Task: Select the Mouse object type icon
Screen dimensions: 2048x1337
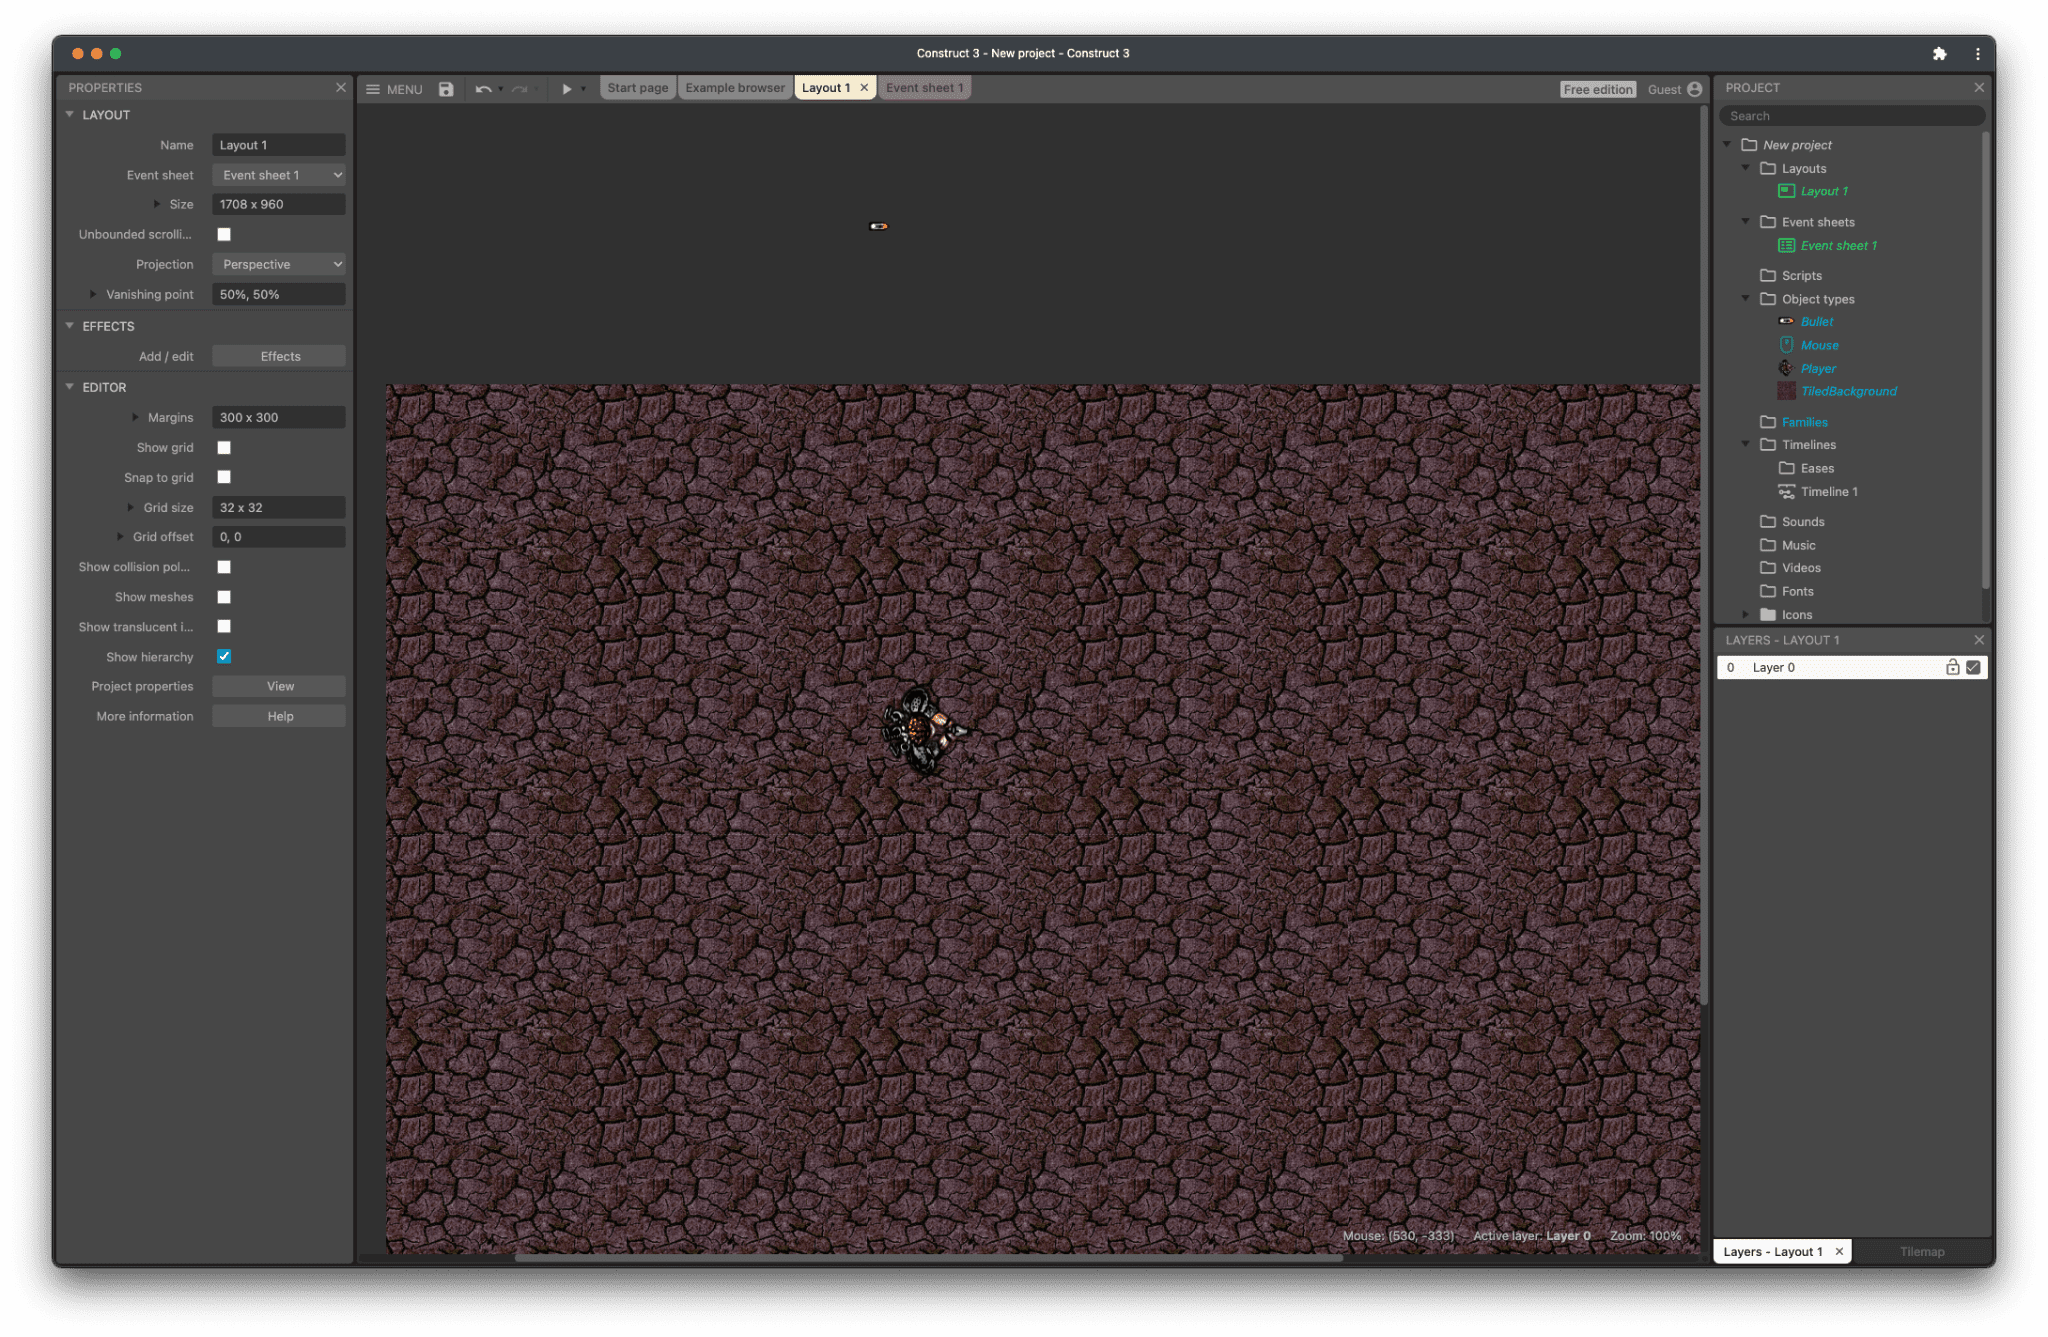Action: 1787,345
